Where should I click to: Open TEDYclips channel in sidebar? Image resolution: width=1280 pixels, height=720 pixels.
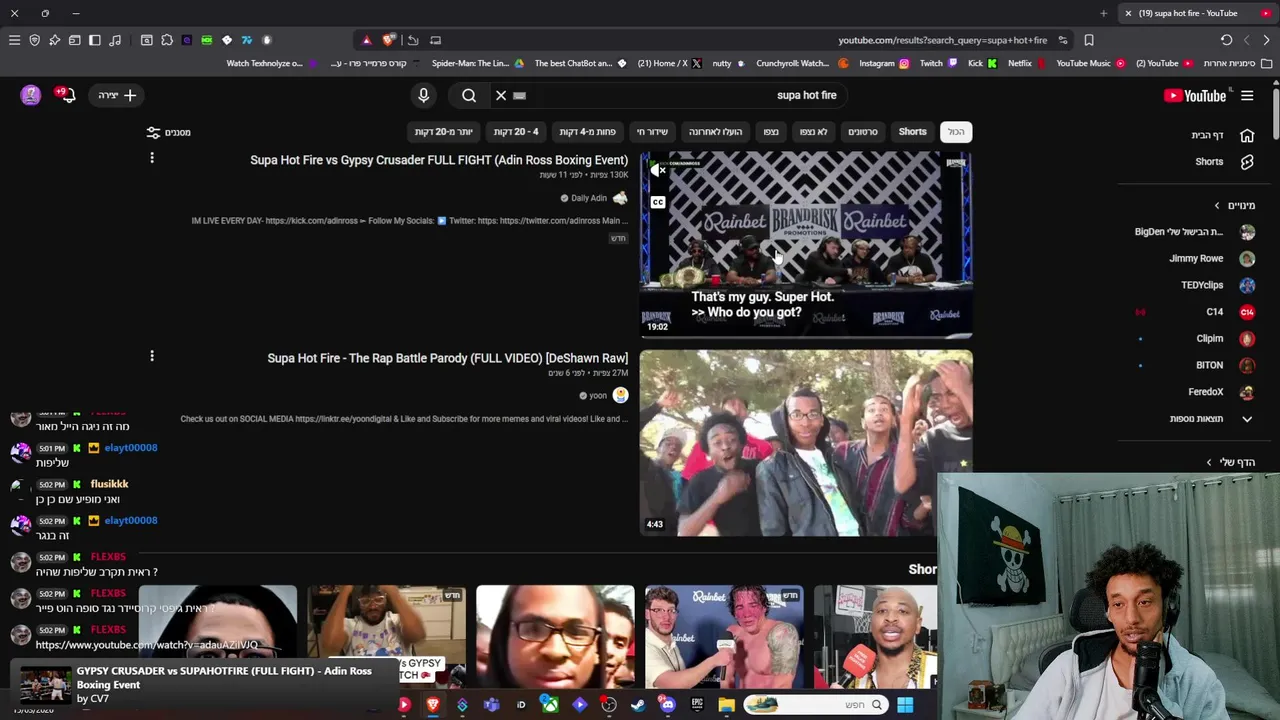[x=1217, y=285]
